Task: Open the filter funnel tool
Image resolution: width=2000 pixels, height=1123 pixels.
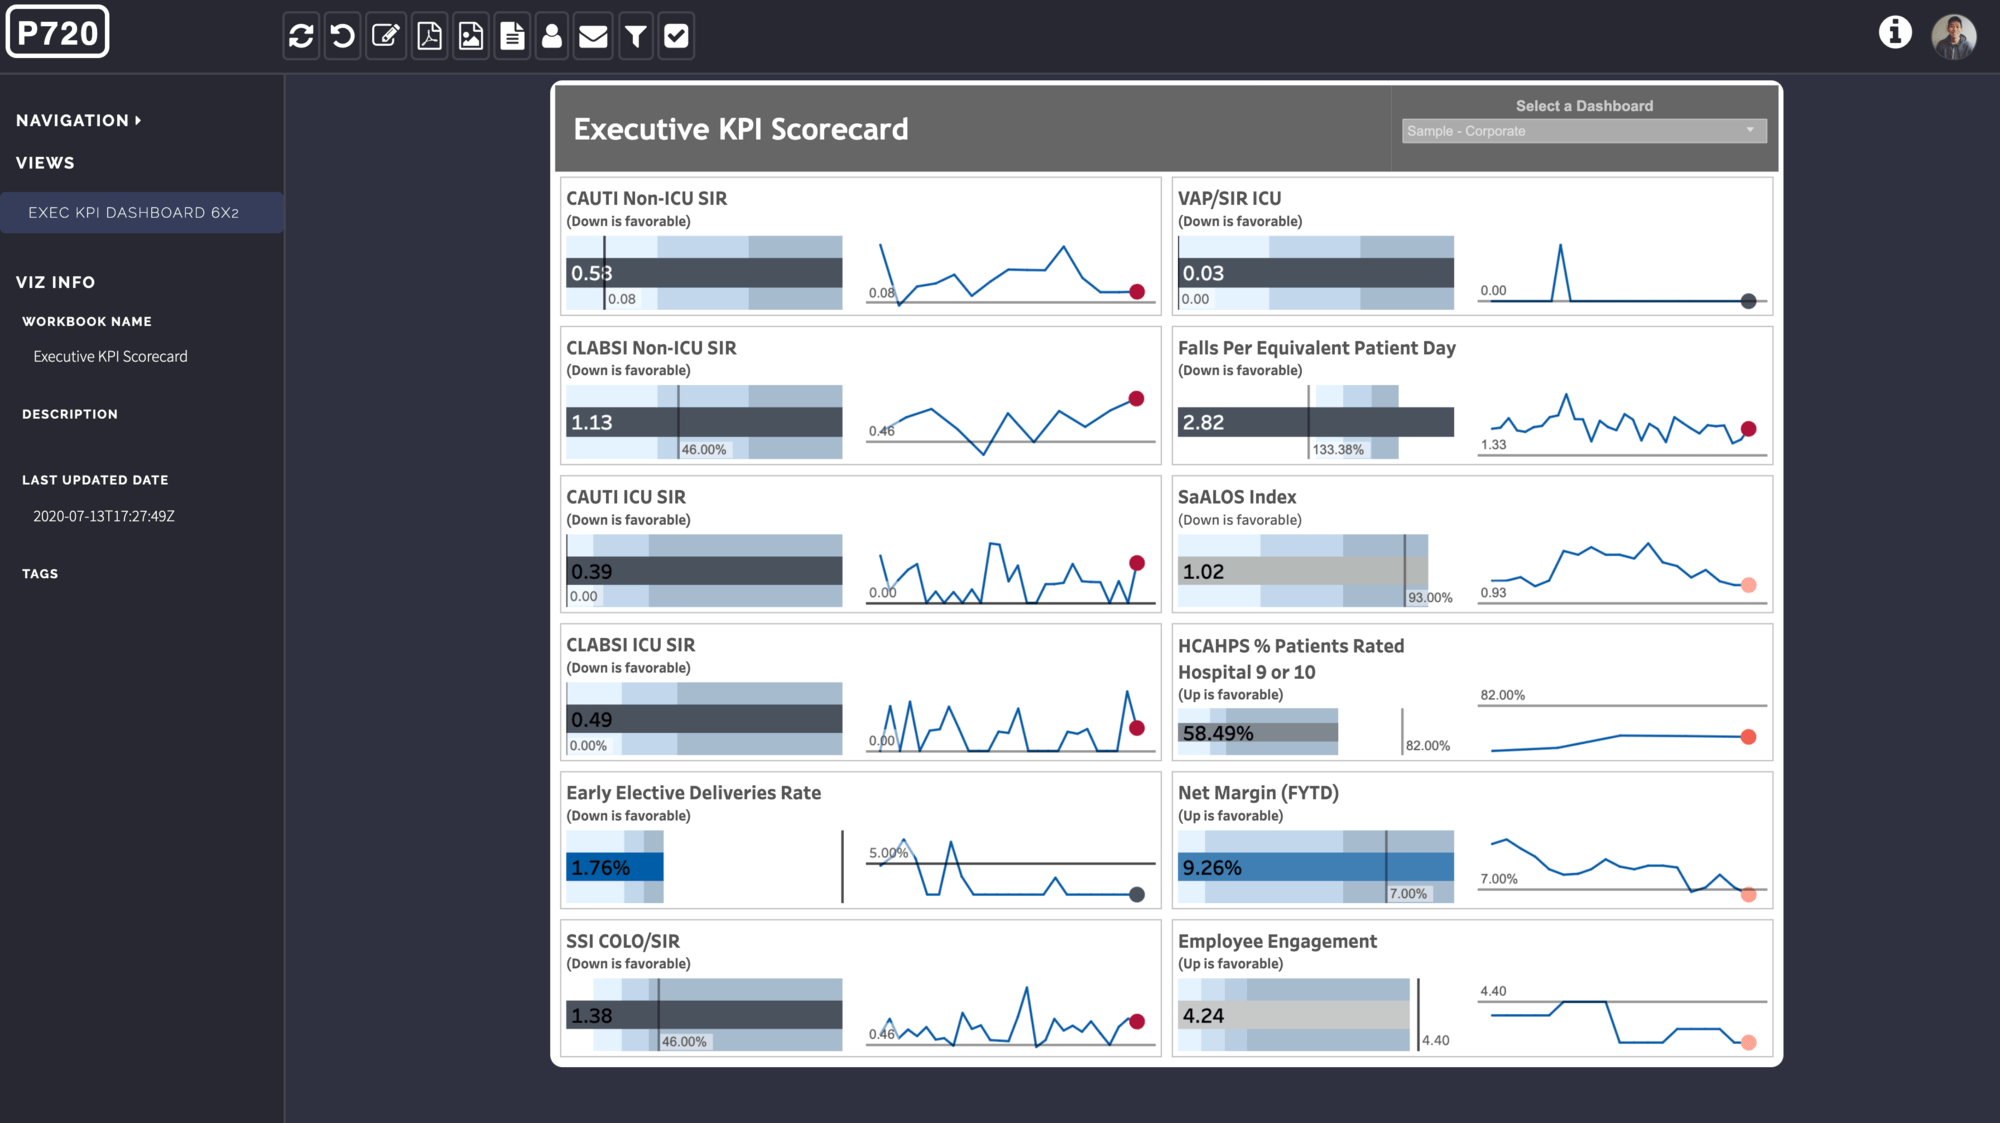Action: [x=635, y=36]
